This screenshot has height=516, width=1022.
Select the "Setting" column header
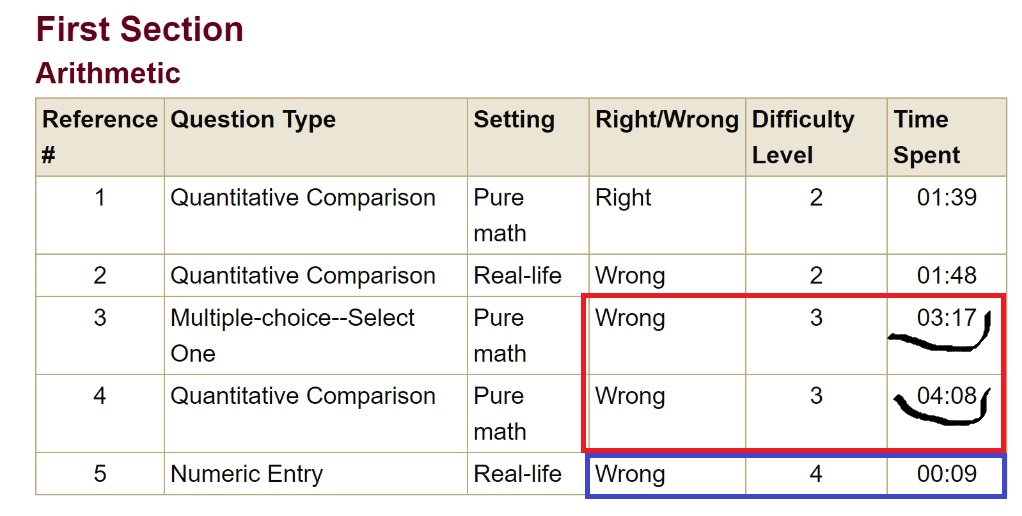click(x=514, y=120)
